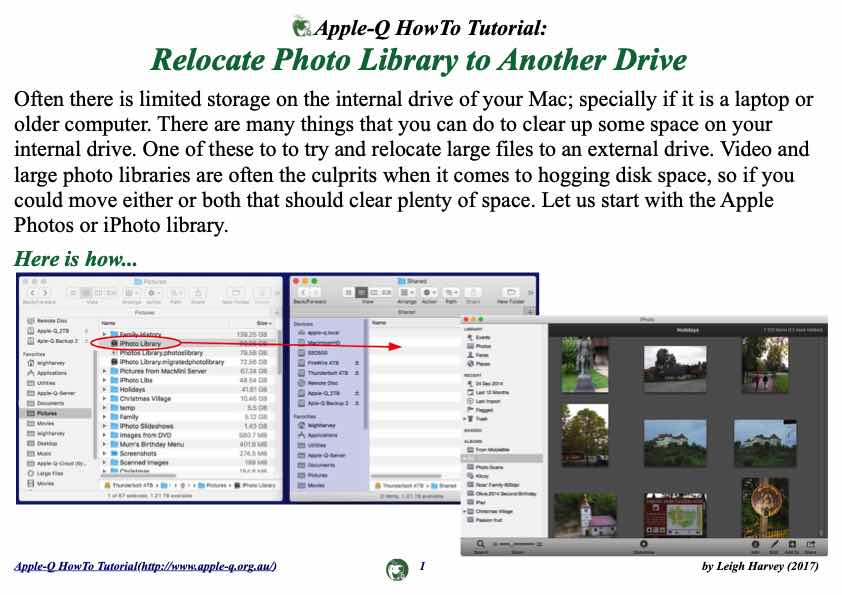Select Applications in Shared window sidebar
842x595 pixels.
point(318,435)
